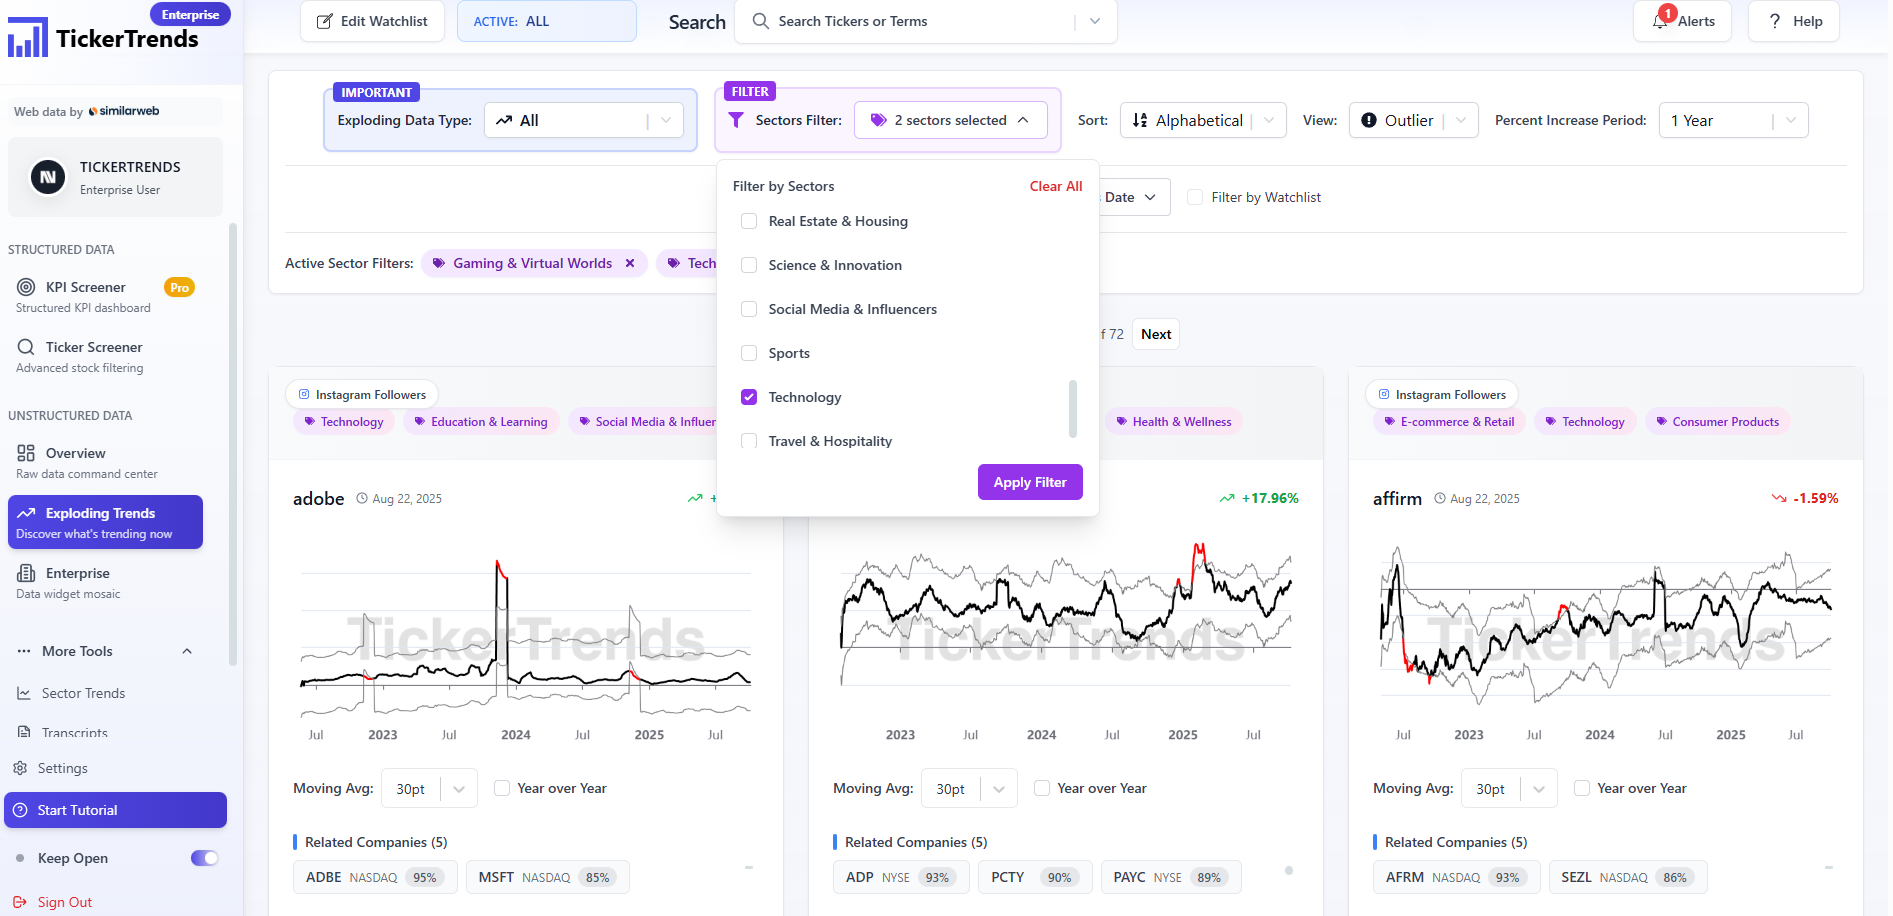Click the Sector Trends chart icon
Image resolution: width=1893 pixels, height=916 pixels.
point(24,693)
